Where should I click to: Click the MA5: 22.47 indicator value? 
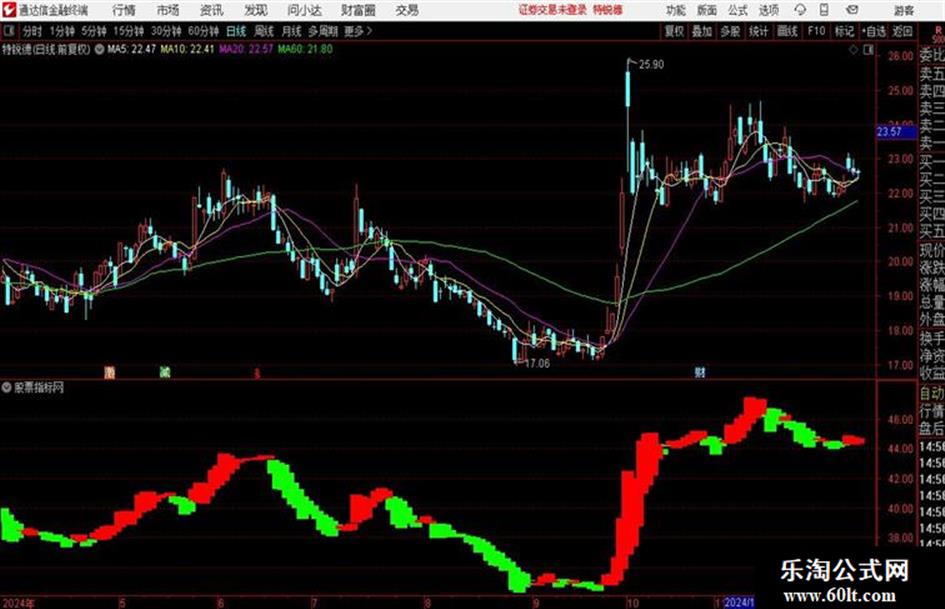[x=131, y=49]
